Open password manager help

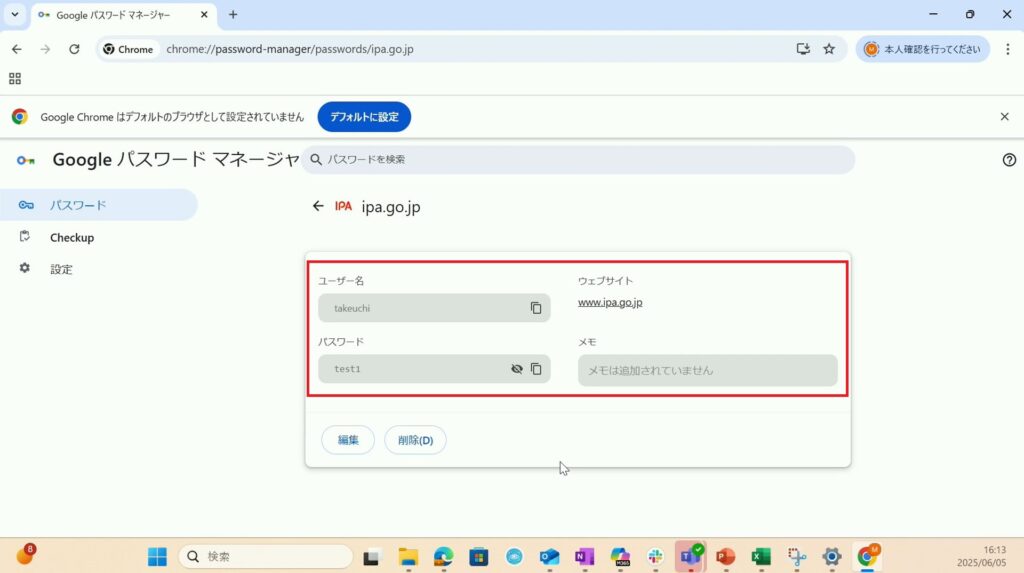[1009, 159]
